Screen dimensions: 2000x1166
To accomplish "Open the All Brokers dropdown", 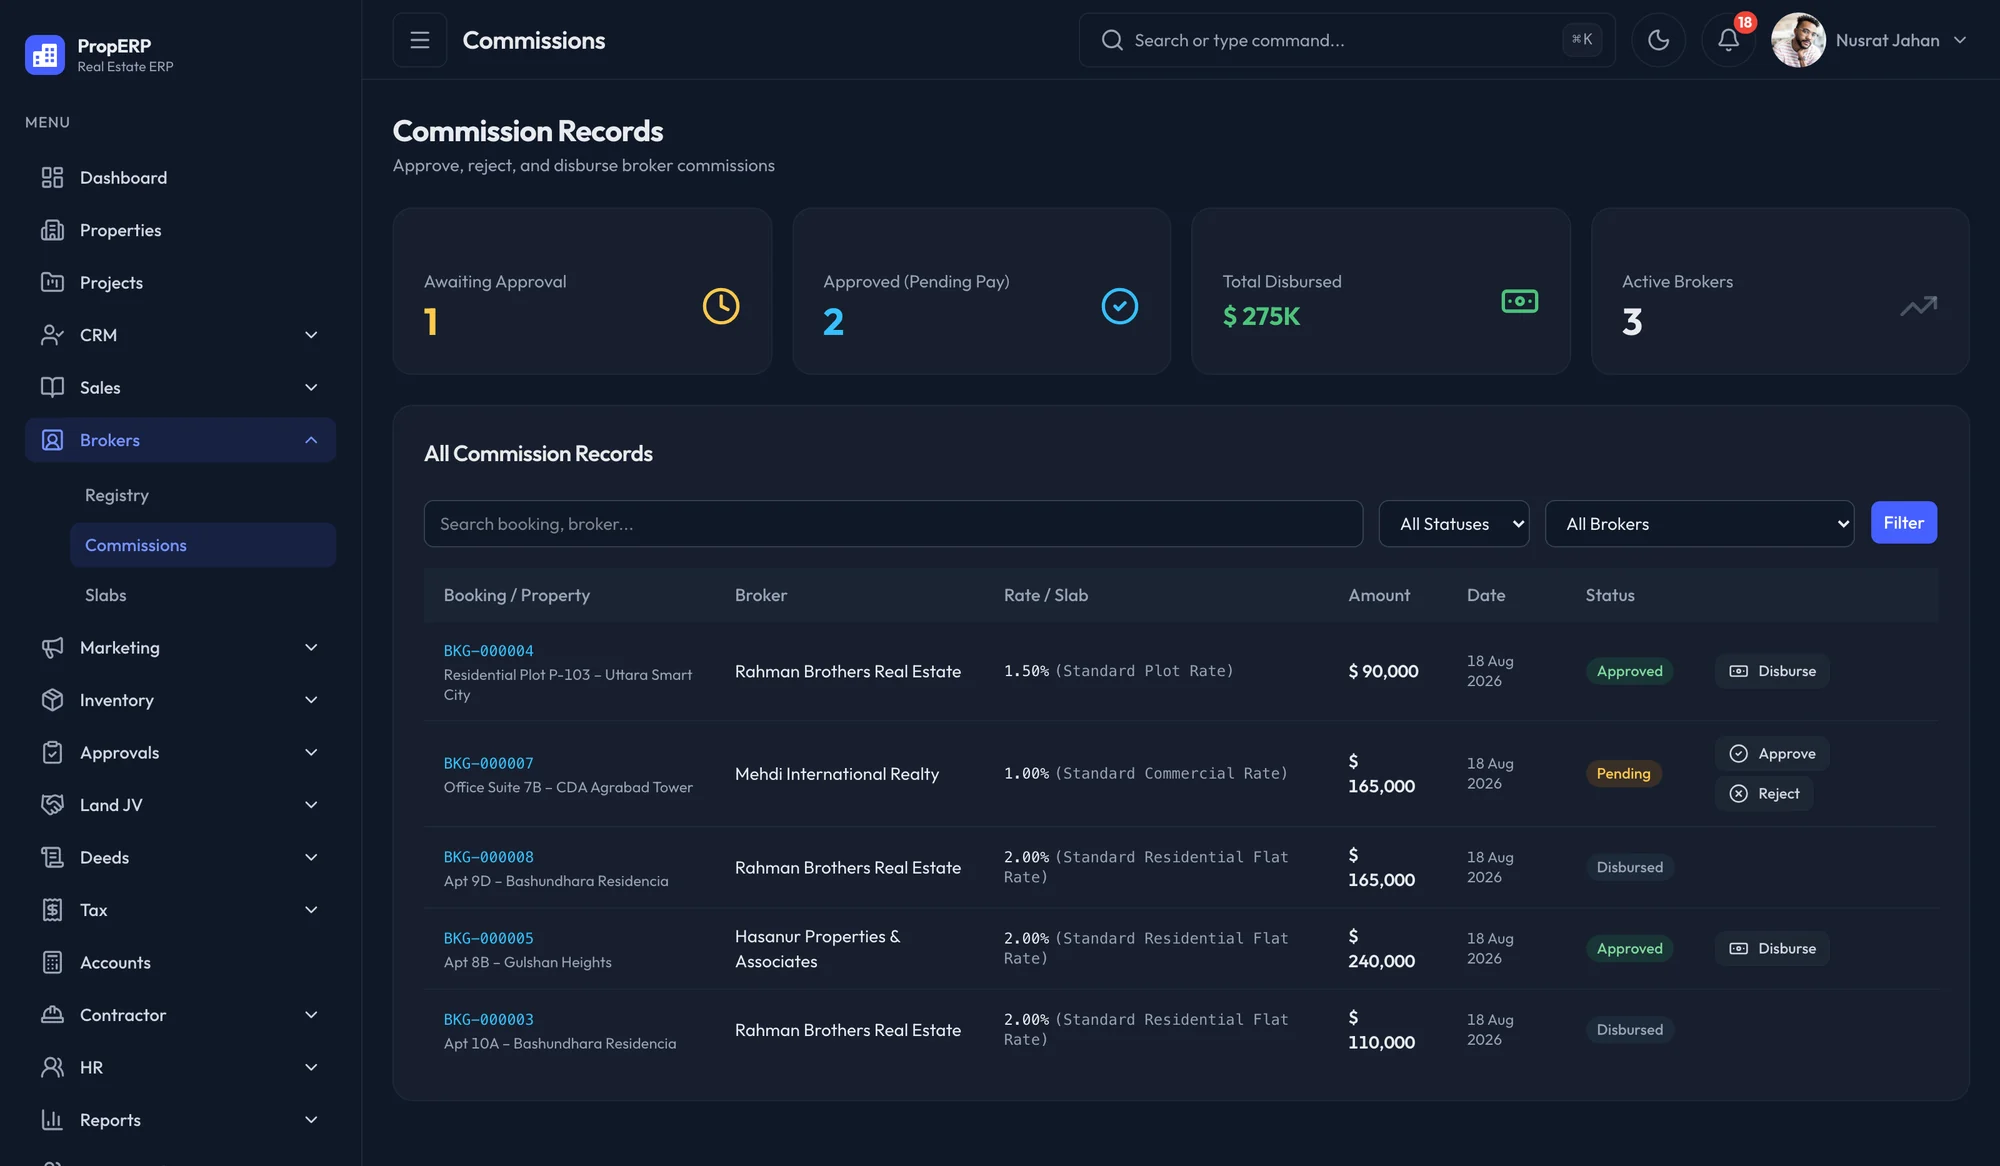I will 1699,524.
